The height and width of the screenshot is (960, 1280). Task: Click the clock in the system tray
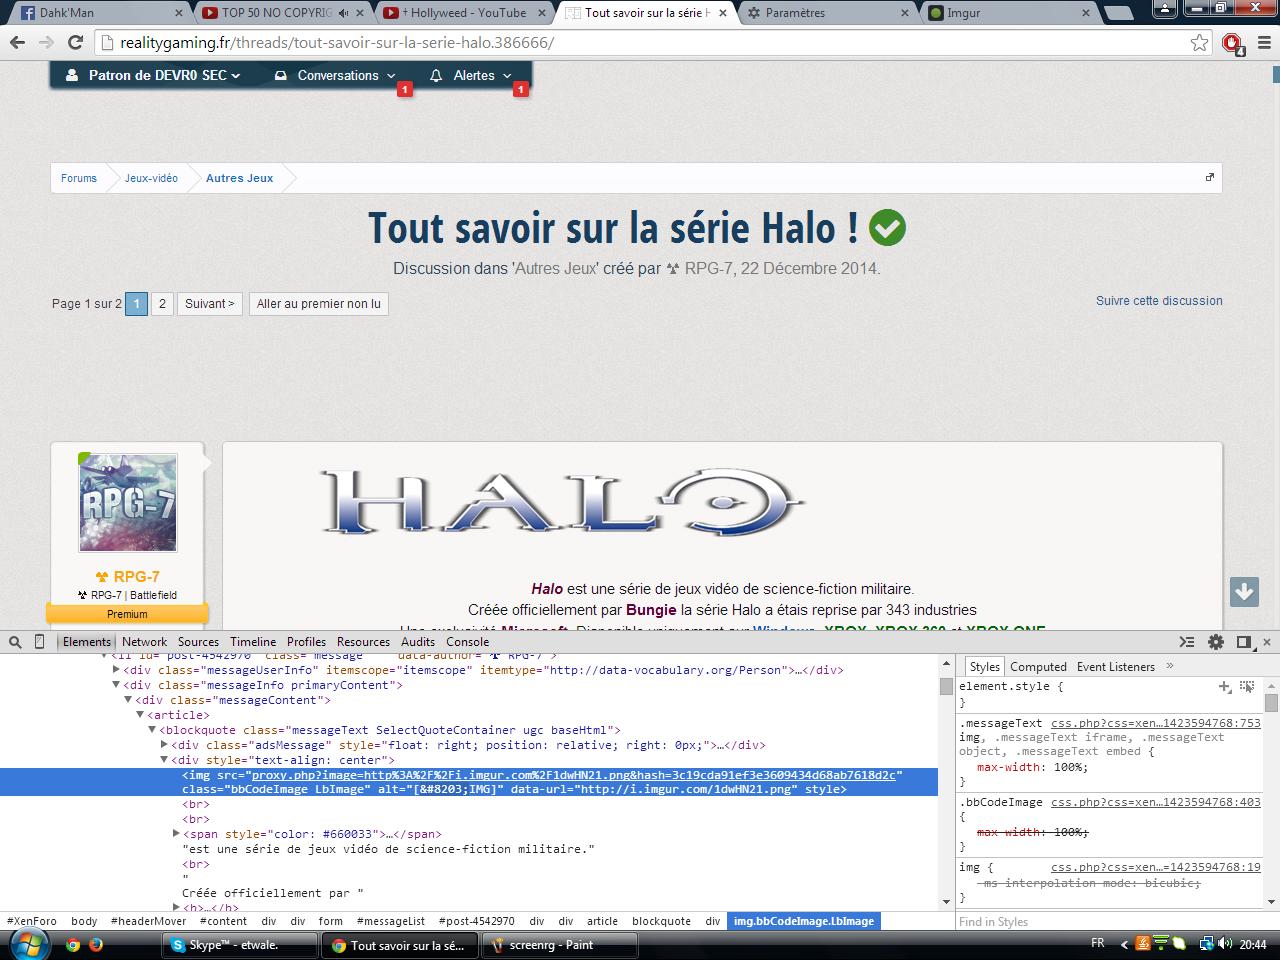pos(1253,945)
